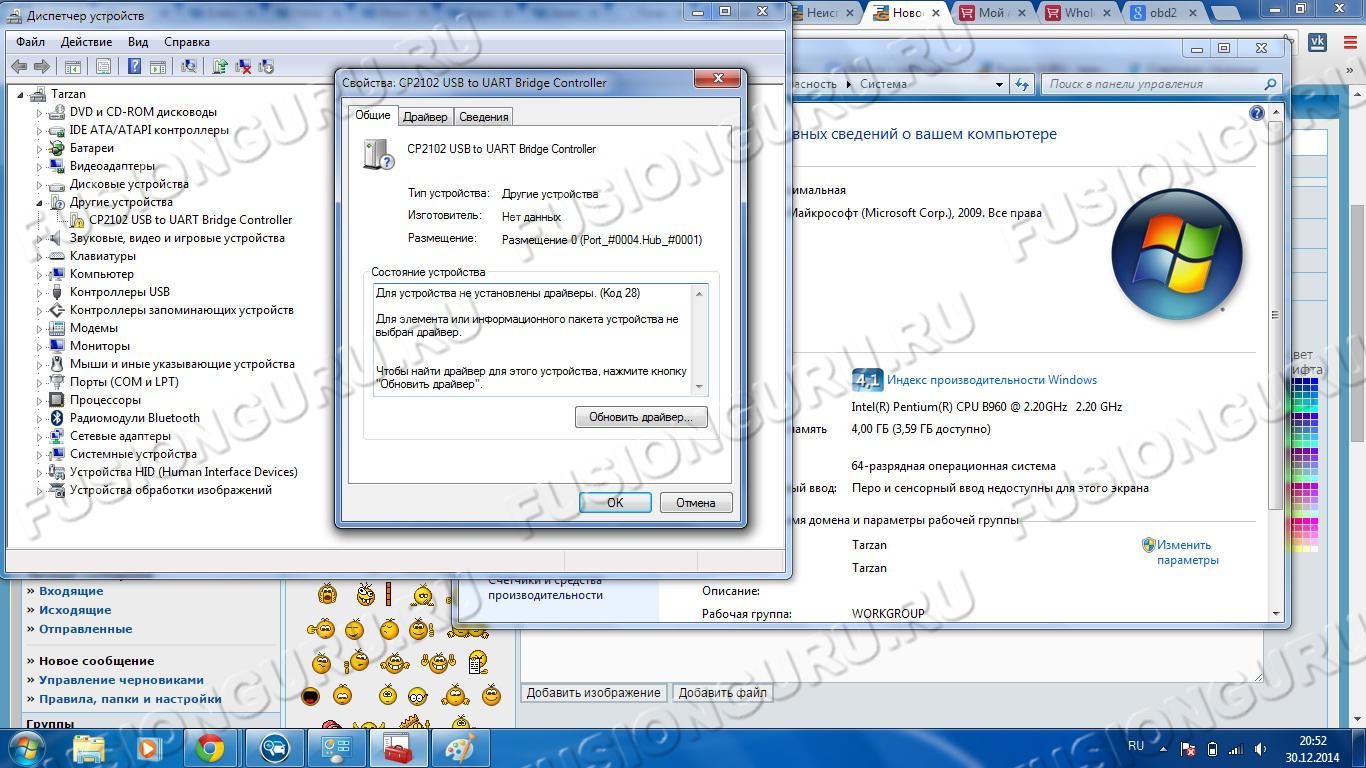This screenshot has height=768, width=1366.
Task: Open the Control Panel address bar dropdown arrow
Action: click(x=999, y=85)
